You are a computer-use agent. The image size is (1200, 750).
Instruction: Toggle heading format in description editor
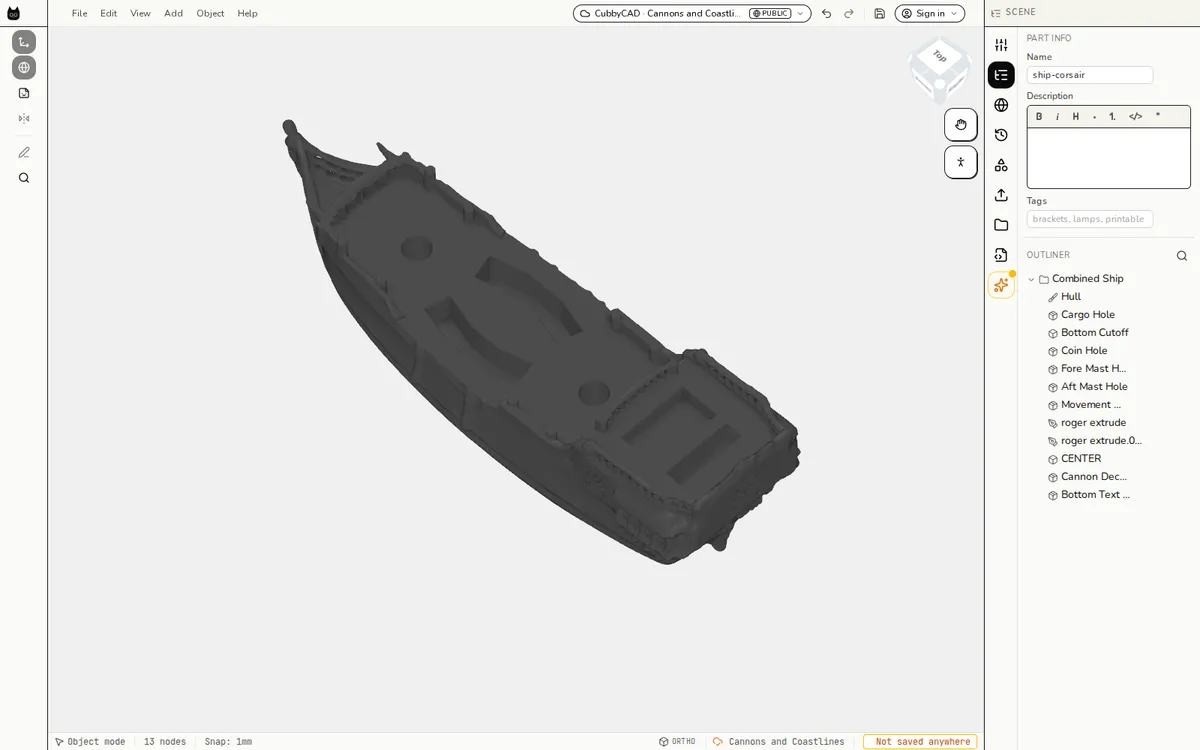[1076, 116]
